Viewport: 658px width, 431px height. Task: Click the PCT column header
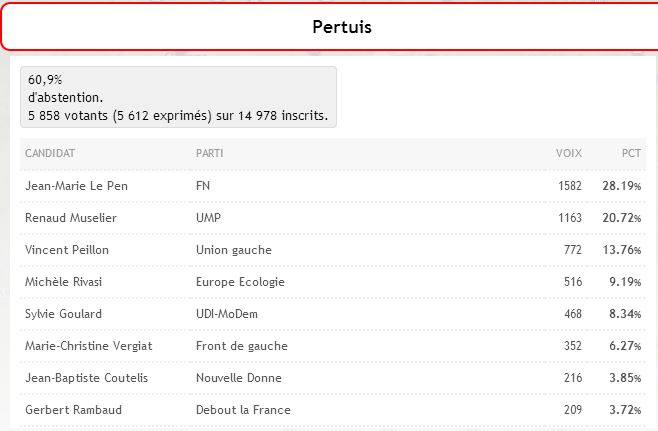[631, 153]
